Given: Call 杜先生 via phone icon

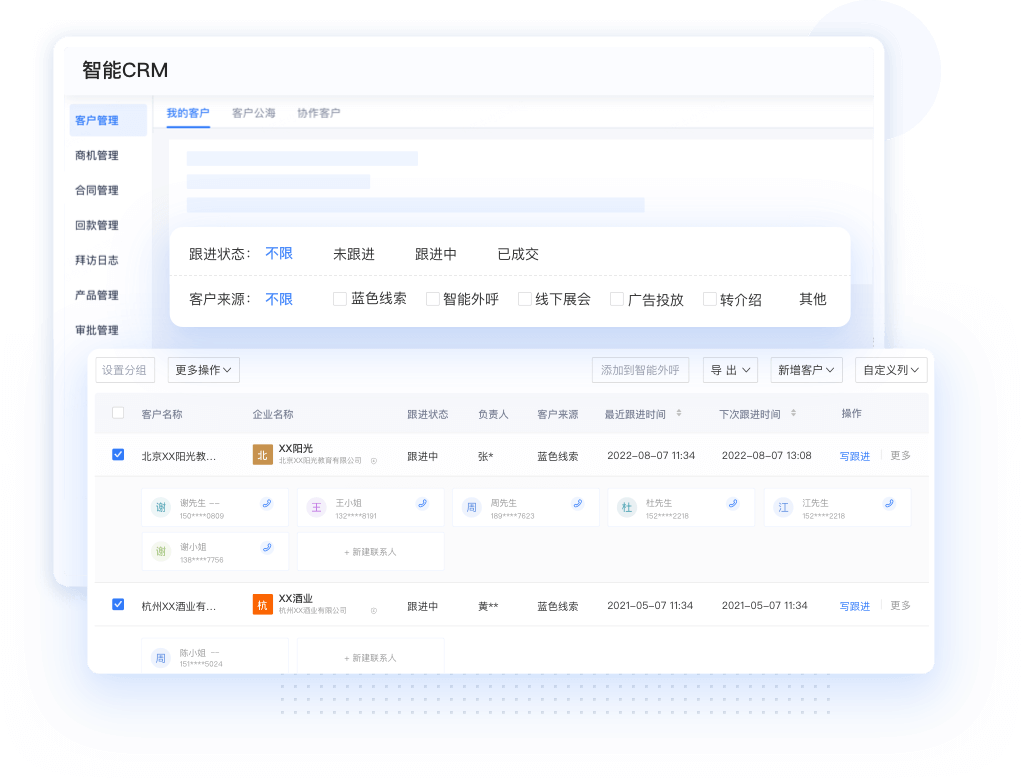Looking at the screenshot, I should click(x=733, y=504).
